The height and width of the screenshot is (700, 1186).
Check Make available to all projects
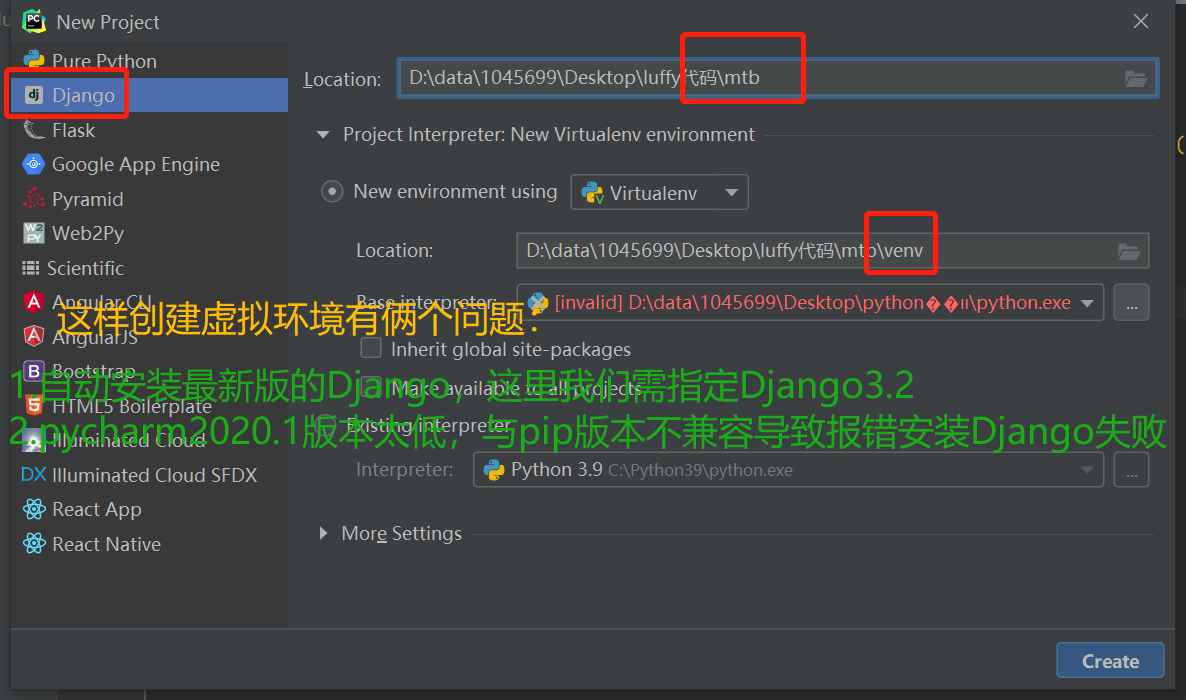(x=371, y=389)
